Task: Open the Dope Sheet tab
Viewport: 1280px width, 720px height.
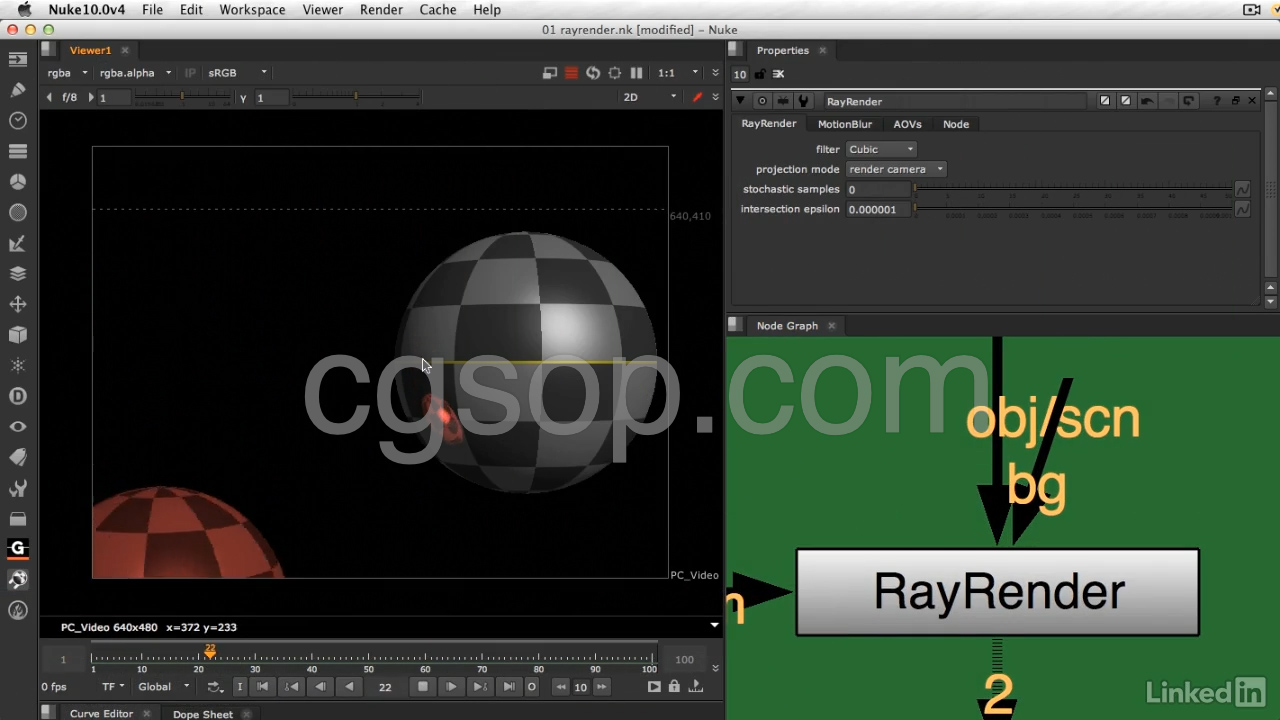Action: click(x=203, y=714)
